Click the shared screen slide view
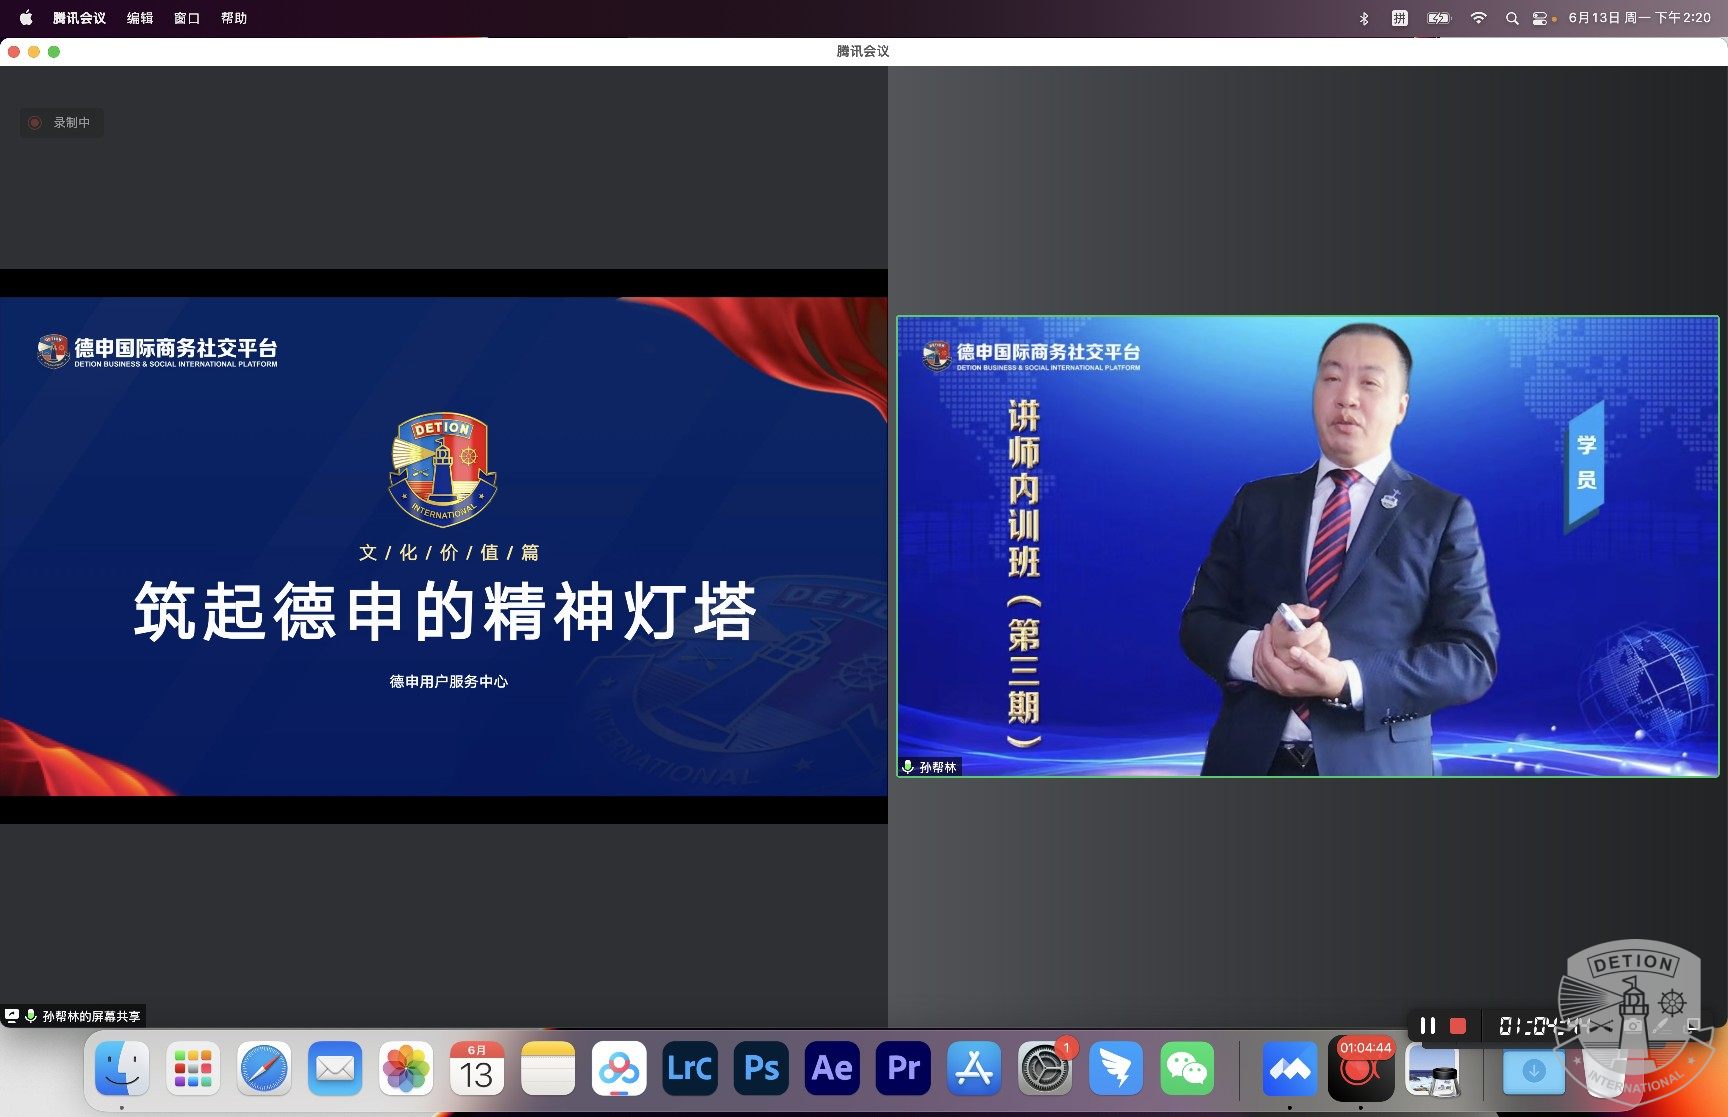This screenshot has height=1117, width=1728. [444, 546]
